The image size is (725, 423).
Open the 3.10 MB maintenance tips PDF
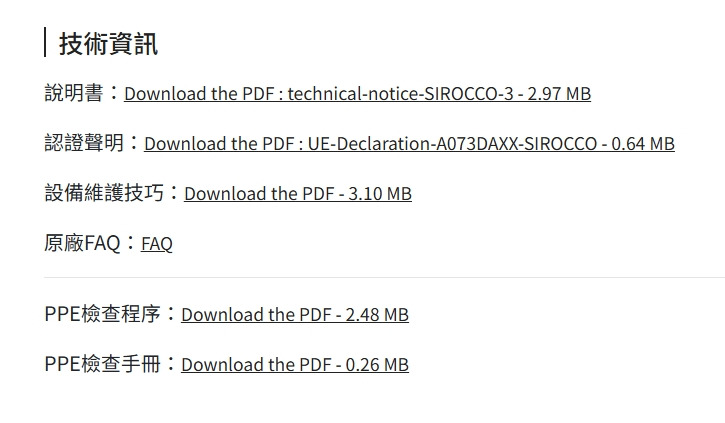pos(297,194)
